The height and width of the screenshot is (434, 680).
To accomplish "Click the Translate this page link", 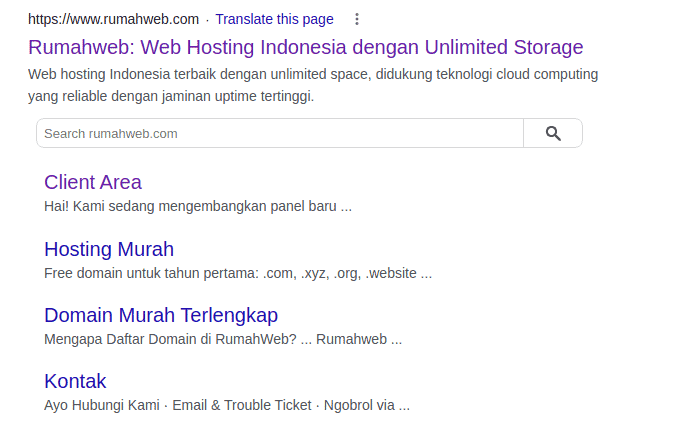I will (274, 19).
